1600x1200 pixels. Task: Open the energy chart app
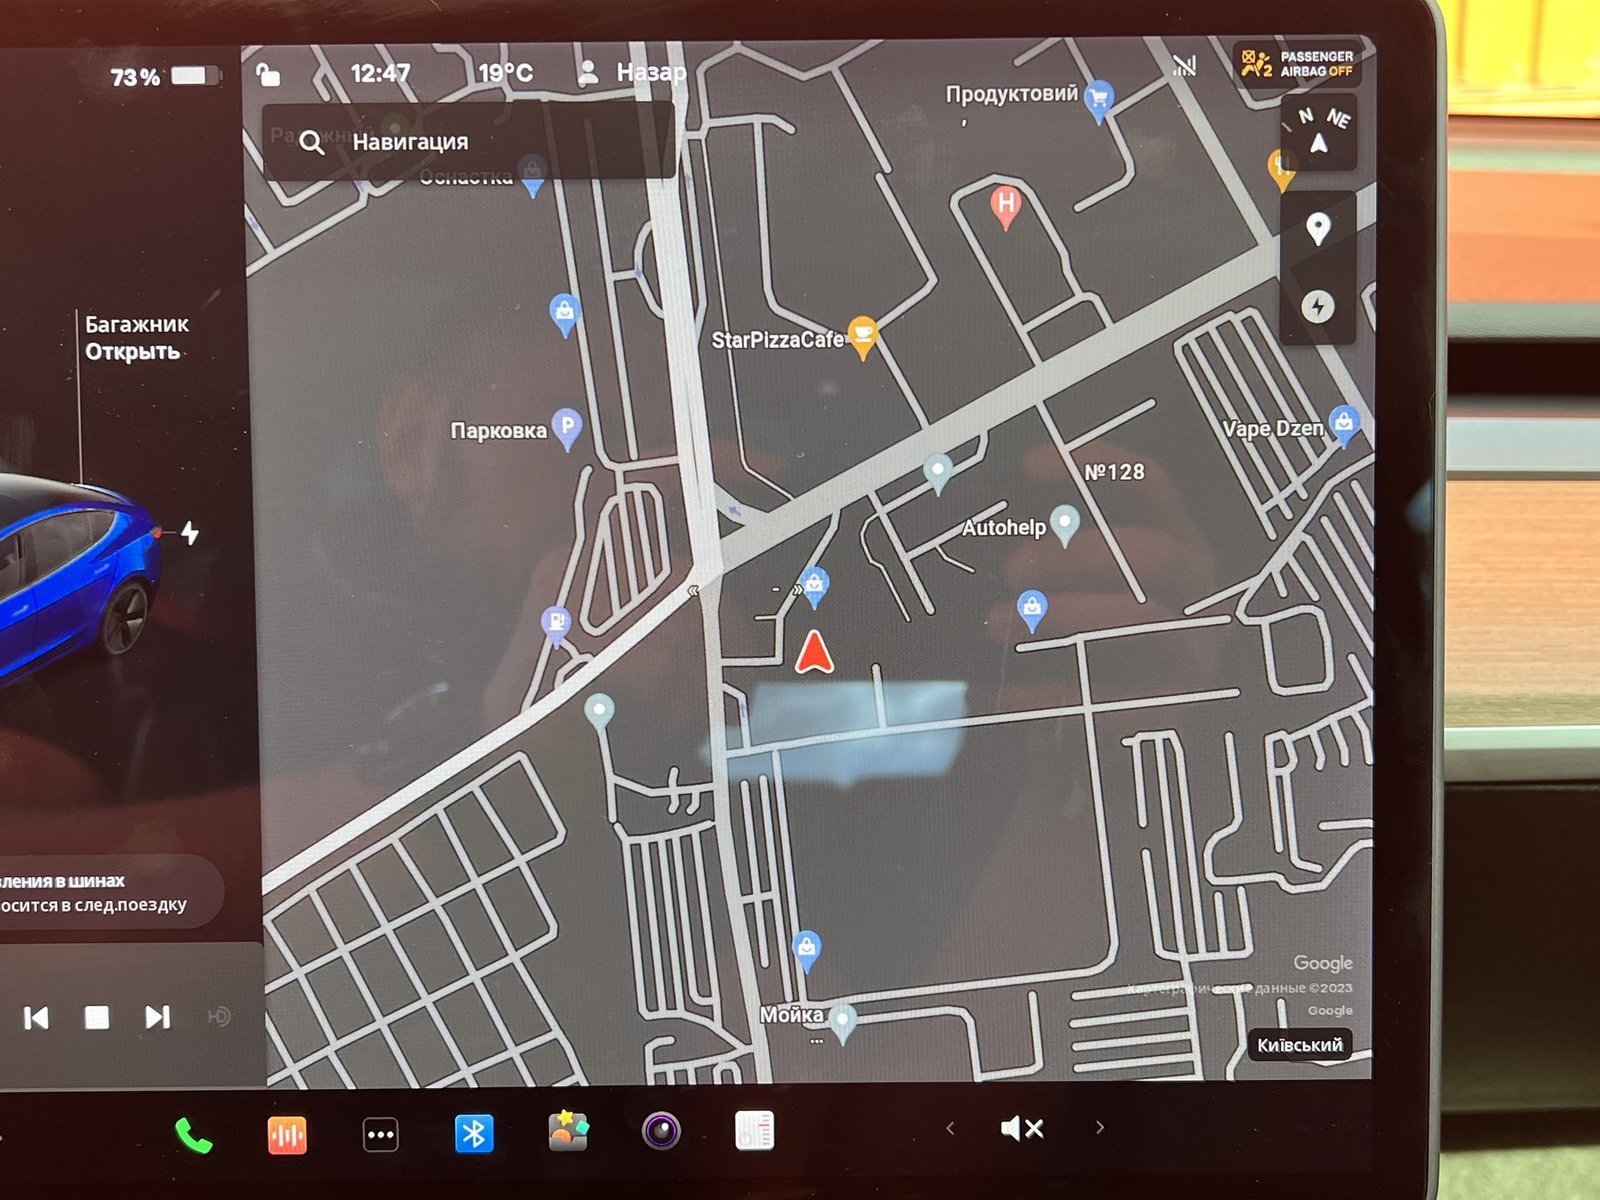pos(754,1131)
